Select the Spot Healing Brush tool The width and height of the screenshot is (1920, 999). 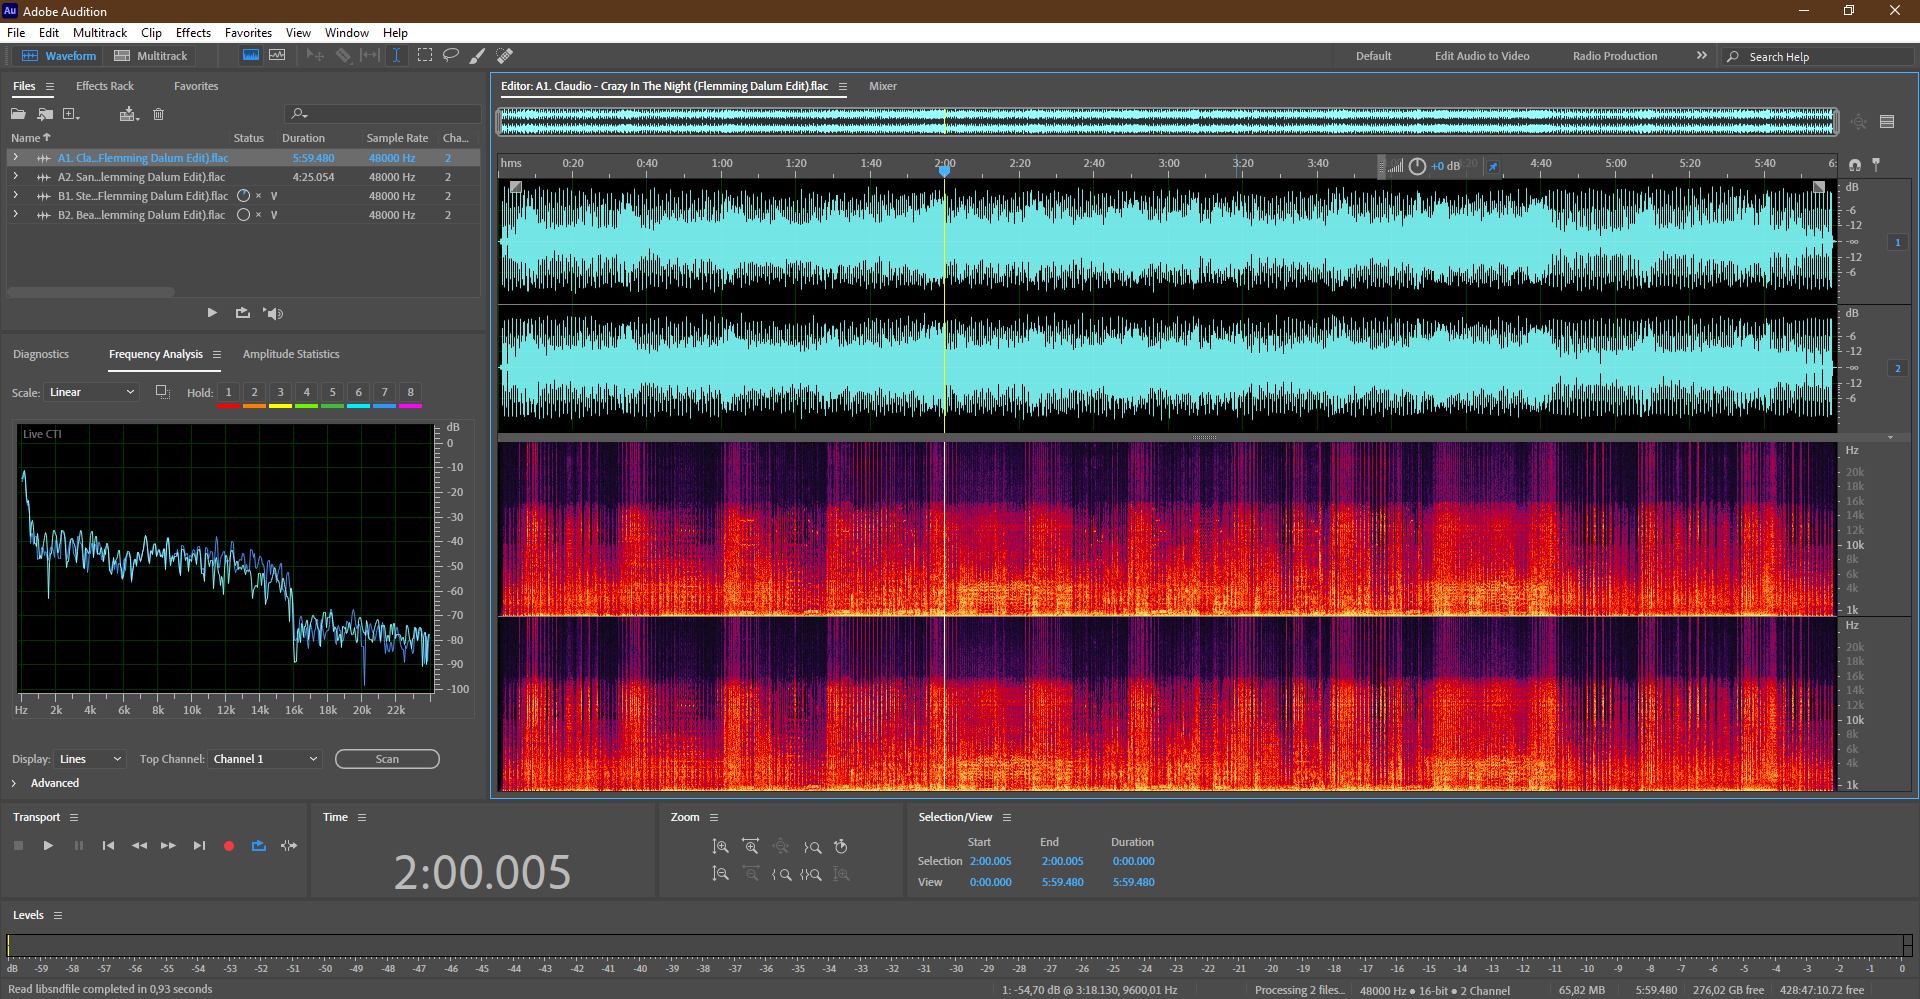[x=505, y=55]
